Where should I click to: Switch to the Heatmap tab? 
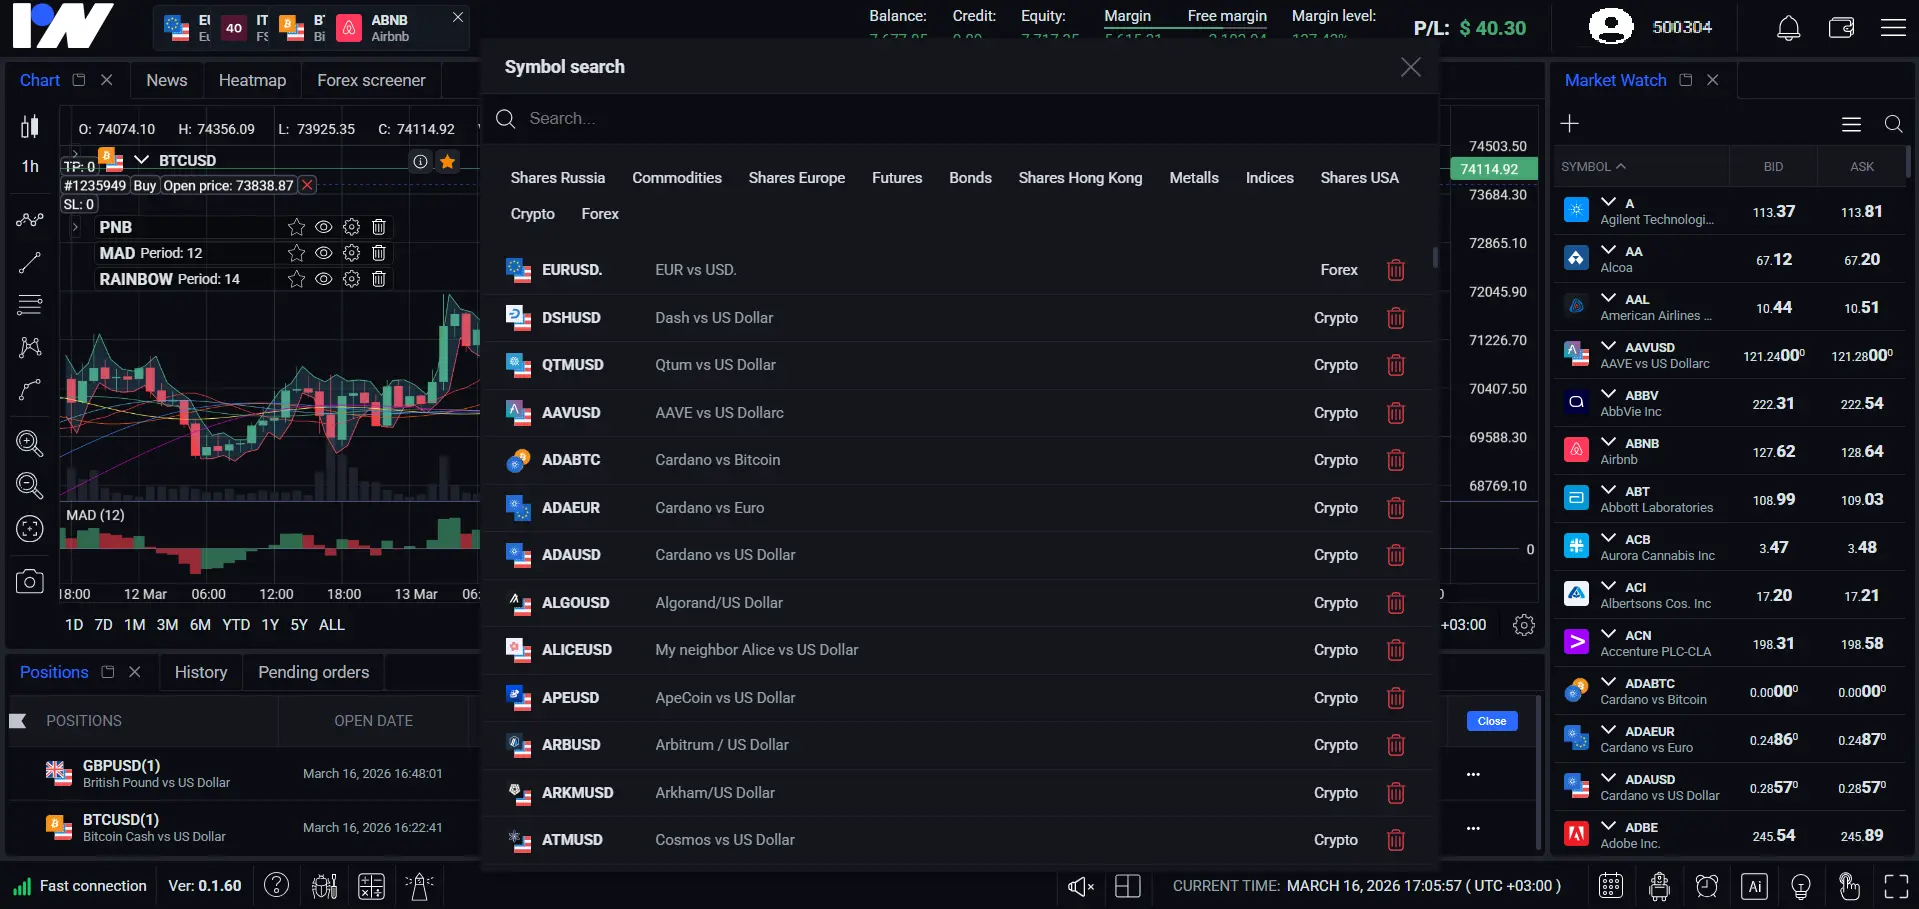(252, 80)
